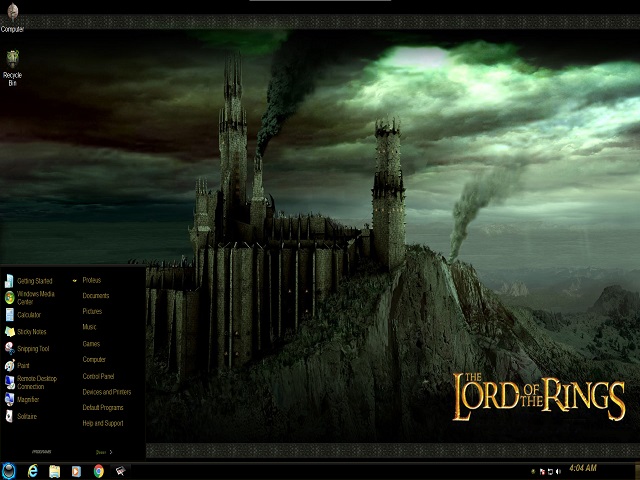Click the Getting Started icon
This screenshot has height=480, width=640.
pos(9,281)
